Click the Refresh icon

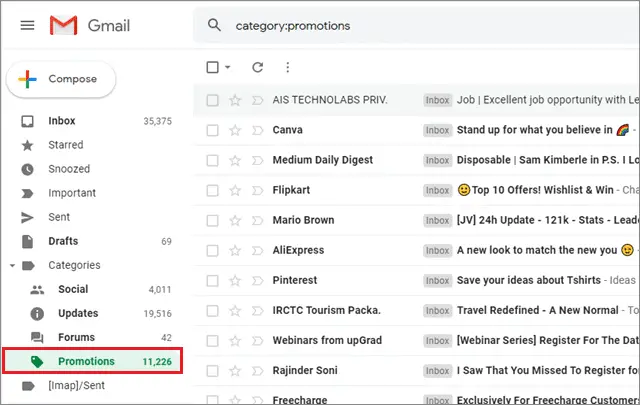(258, 67)
